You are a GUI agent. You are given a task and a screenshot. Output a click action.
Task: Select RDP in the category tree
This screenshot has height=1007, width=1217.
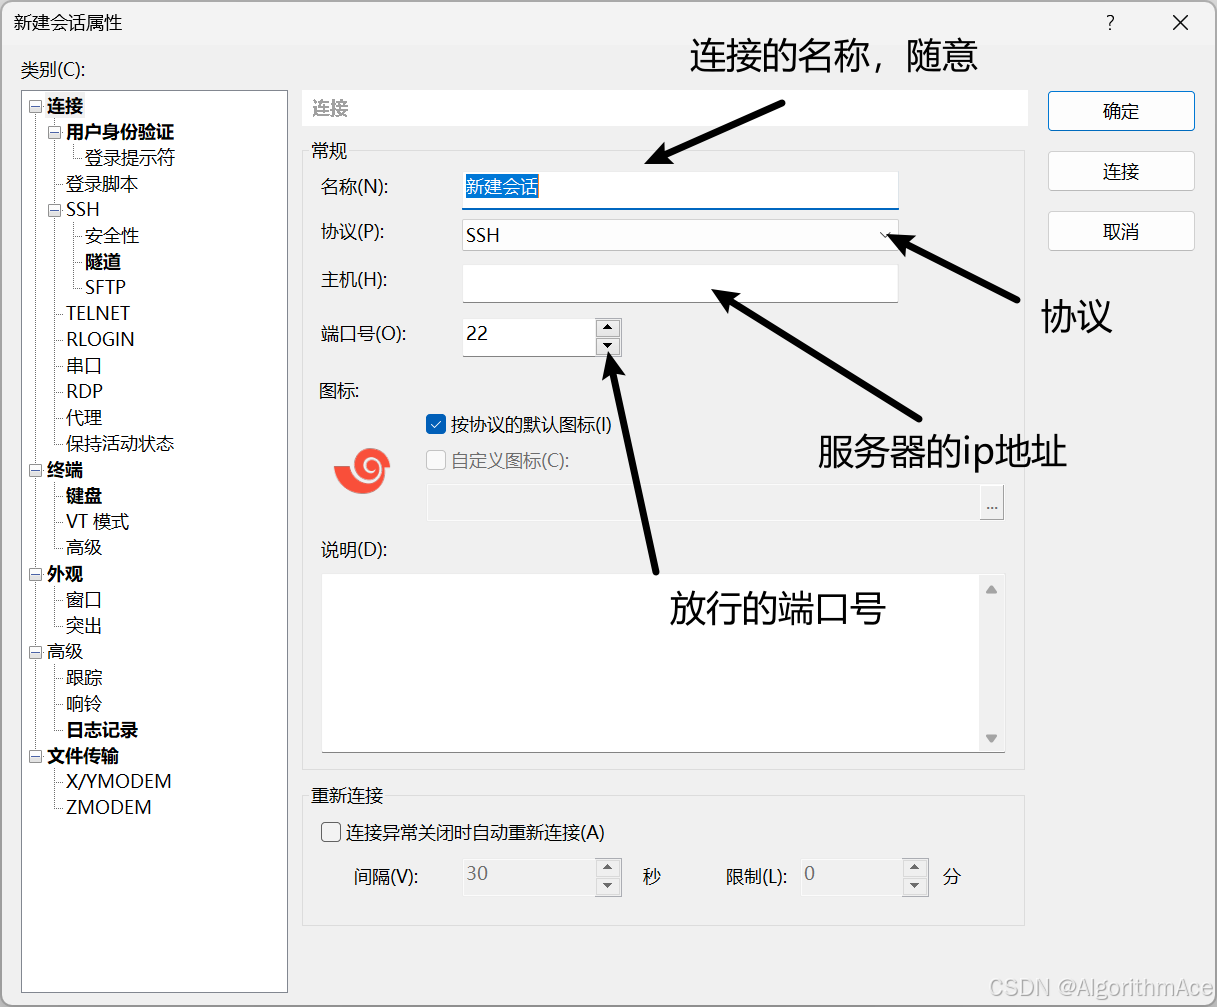84,391
